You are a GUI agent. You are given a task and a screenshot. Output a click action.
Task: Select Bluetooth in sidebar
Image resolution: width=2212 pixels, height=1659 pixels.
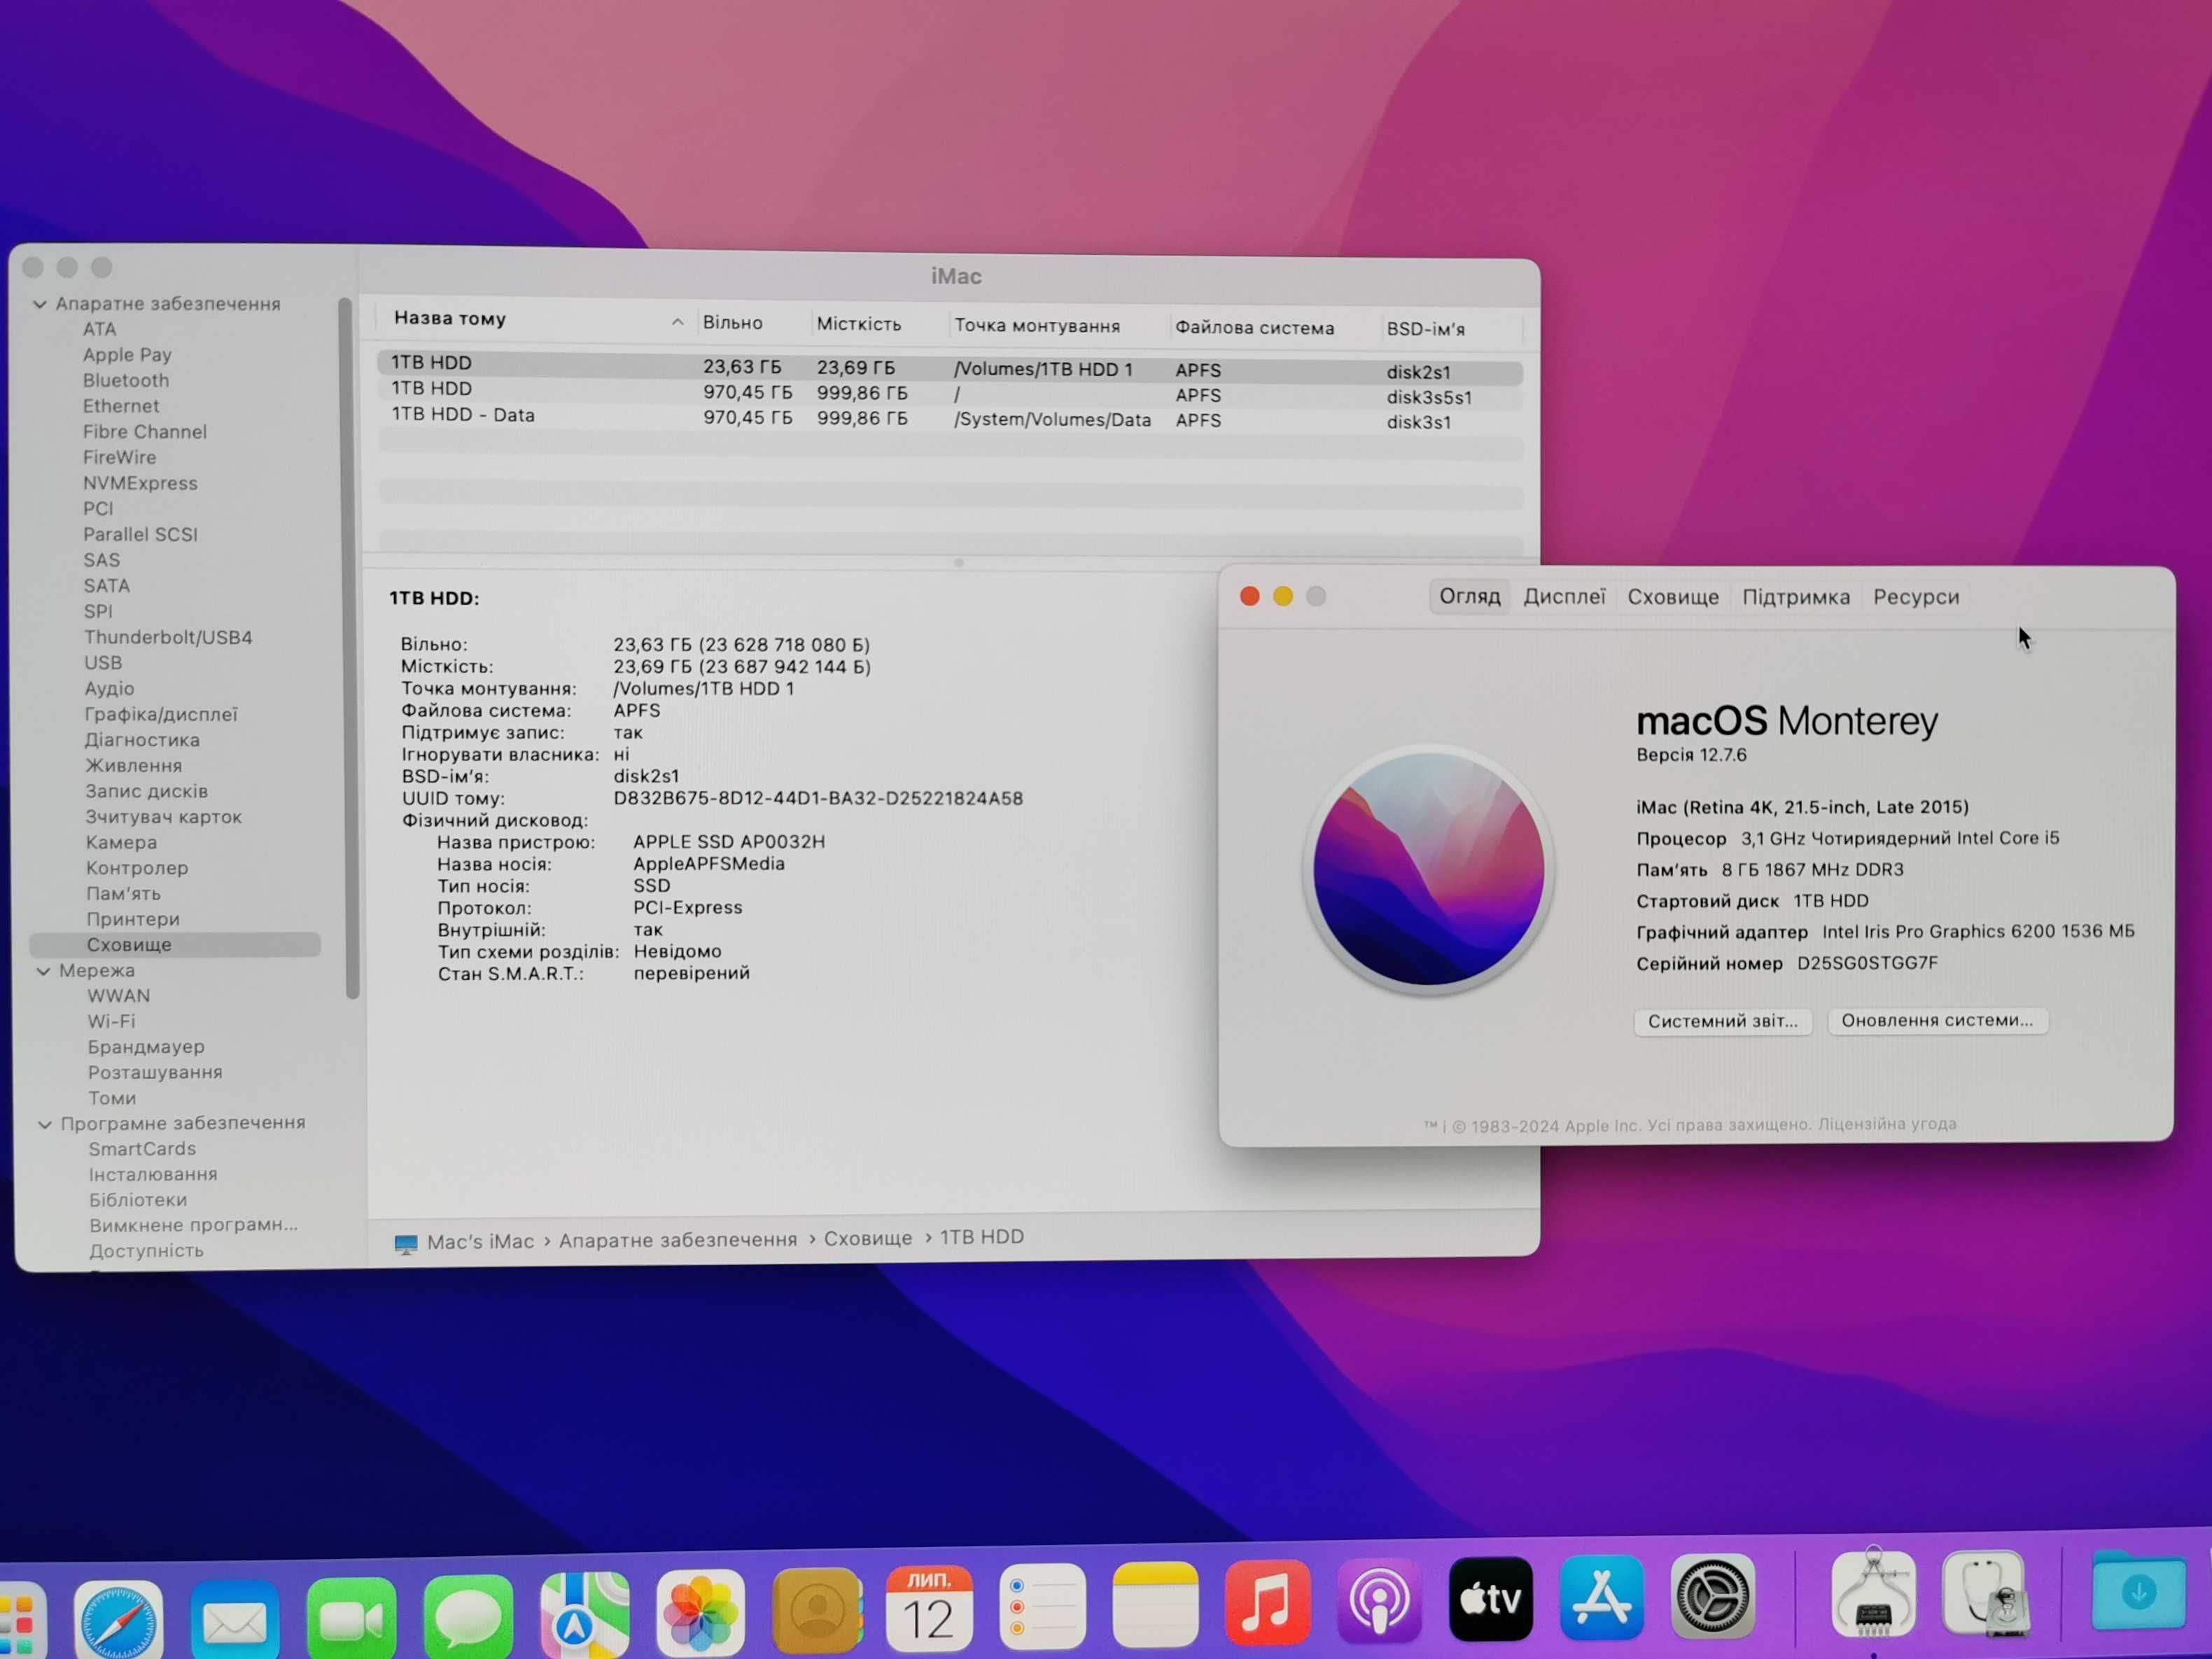tap(126, 381)
